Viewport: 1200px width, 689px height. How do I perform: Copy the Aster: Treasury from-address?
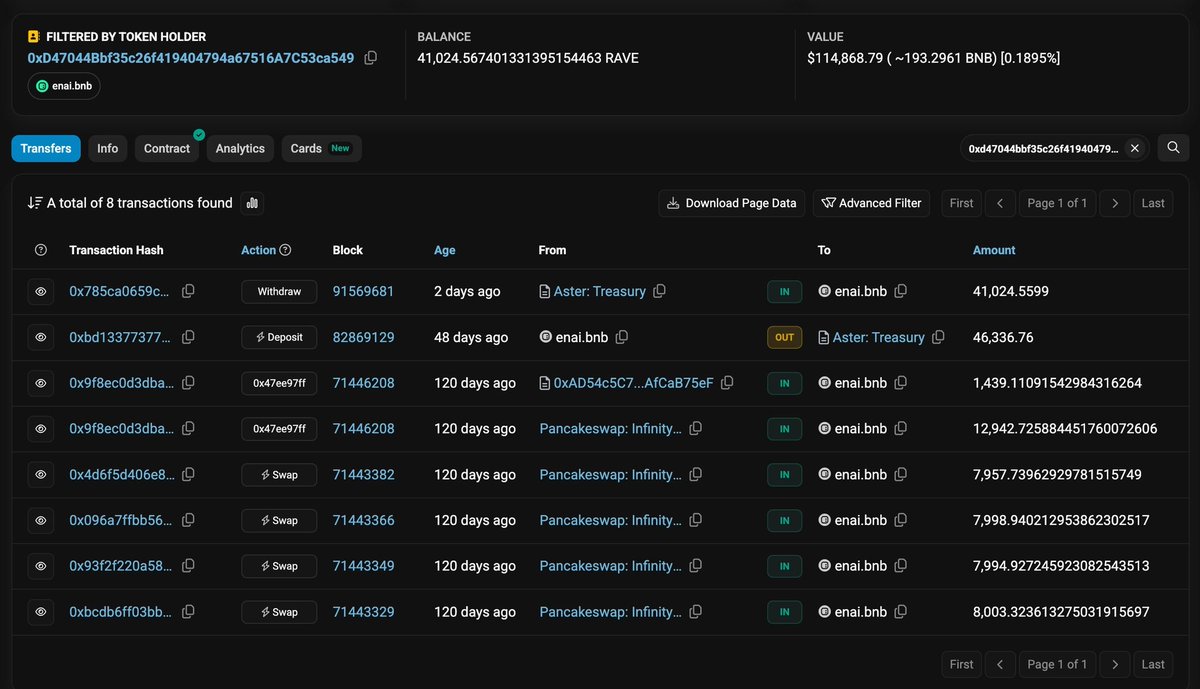[x=660, y=291]
